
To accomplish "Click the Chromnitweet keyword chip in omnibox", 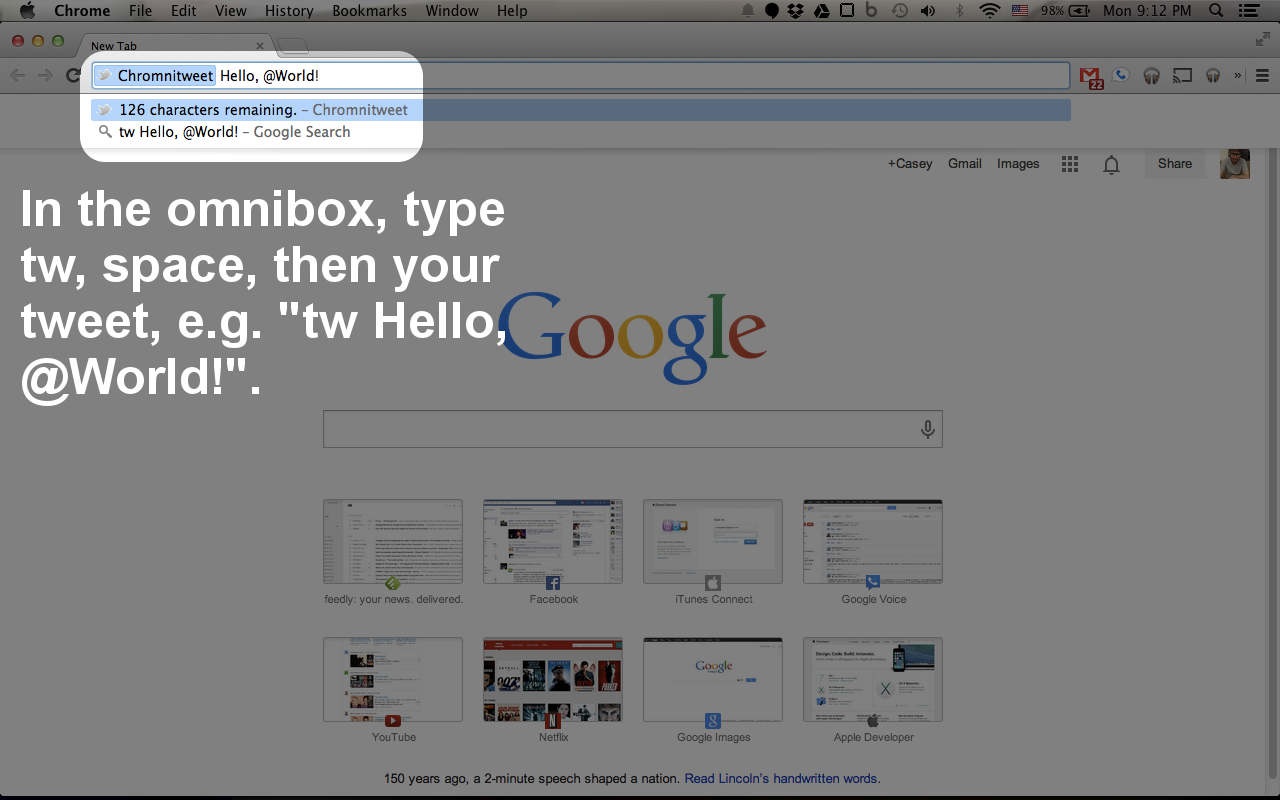I will pos(155,75).
